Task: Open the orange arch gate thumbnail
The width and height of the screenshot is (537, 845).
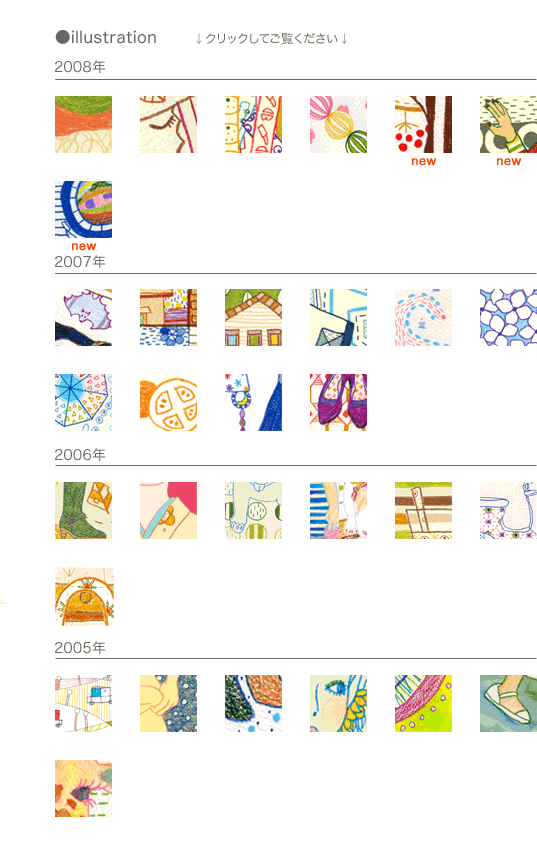Action: (x=84, y=596)
